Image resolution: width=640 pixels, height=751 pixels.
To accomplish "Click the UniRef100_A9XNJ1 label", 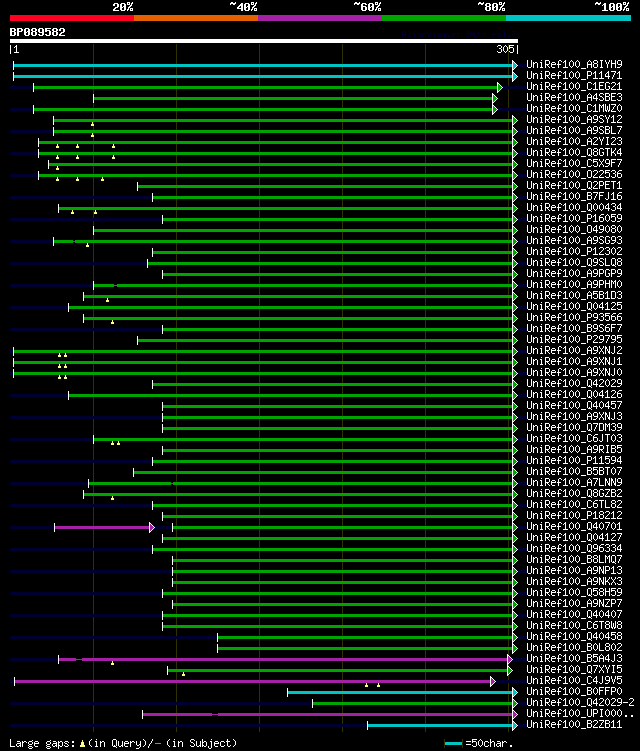I will (574, 362).
